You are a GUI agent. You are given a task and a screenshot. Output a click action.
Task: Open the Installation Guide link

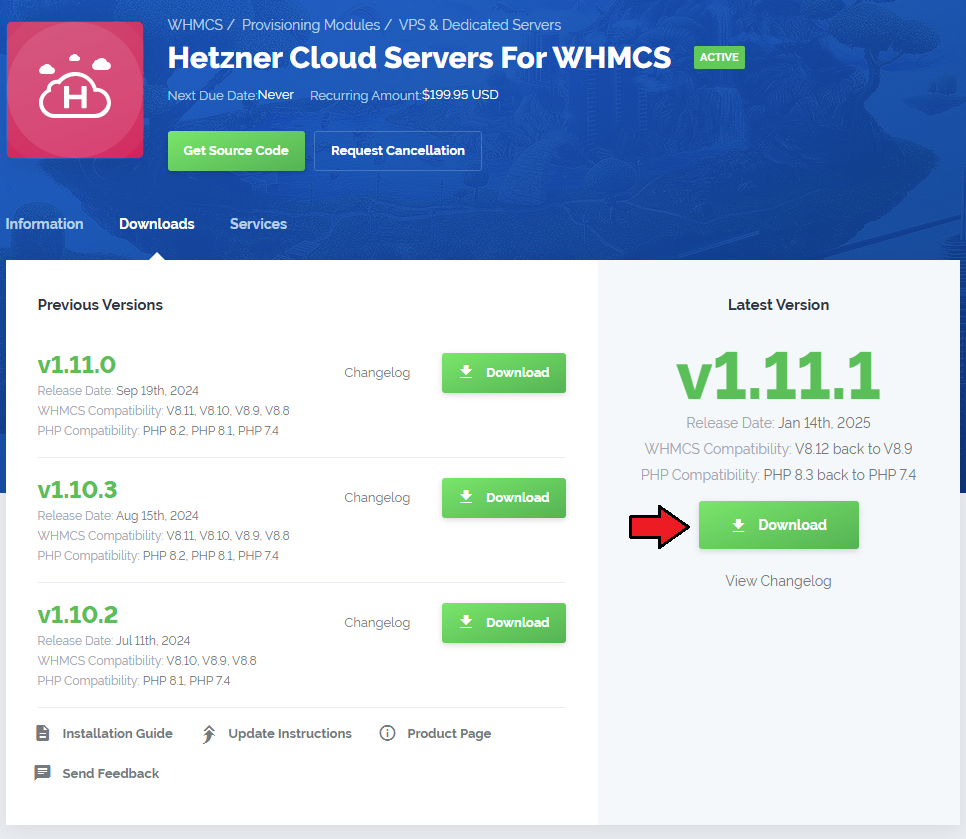click(x=117, y=733)
